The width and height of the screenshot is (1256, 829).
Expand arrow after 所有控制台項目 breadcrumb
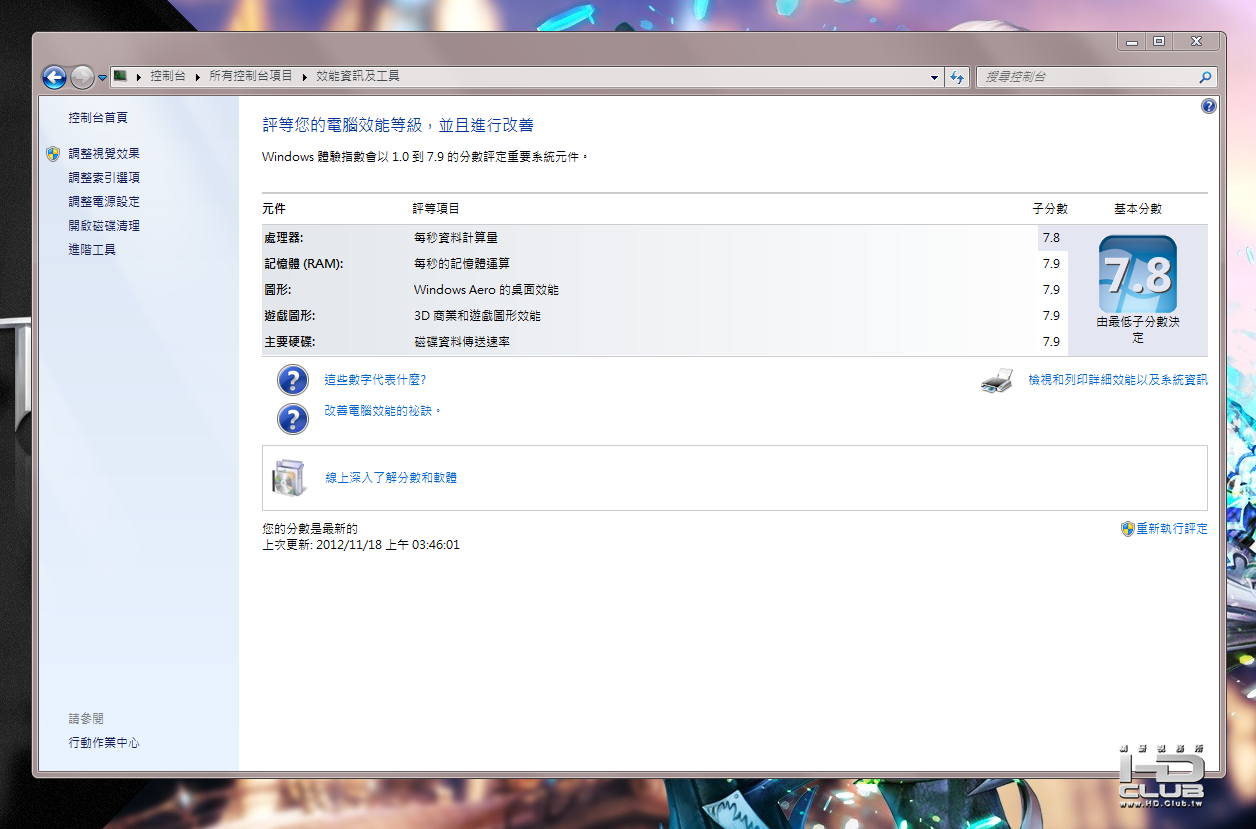(304, 77)
